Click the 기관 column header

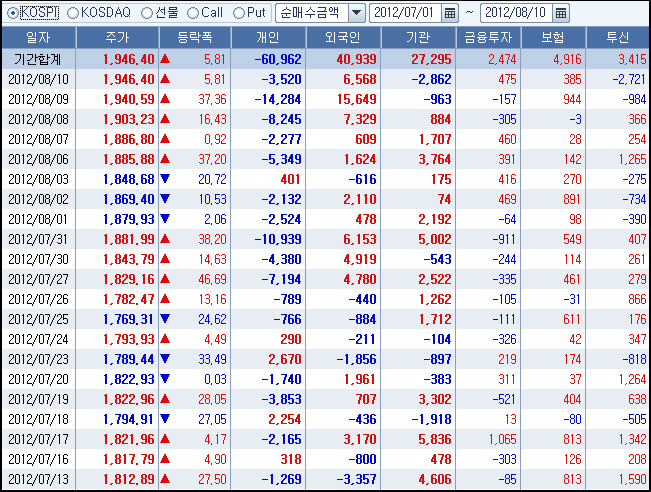coord(418,38)
